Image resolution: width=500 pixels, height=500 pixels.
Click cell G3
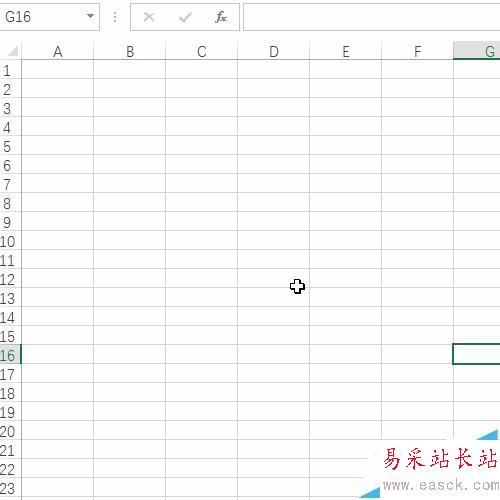pyautogui.click(x=477, y=108)
